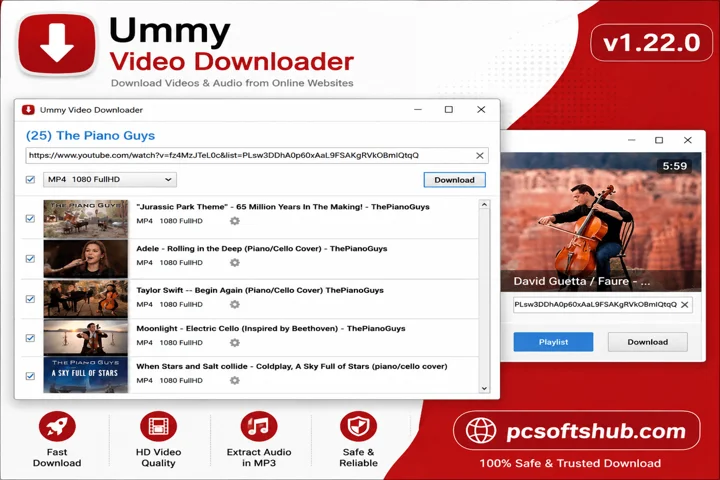Click the scroll down arrow of the video list
The height and width of the screenshot is (480, 720).
(484, 389)
